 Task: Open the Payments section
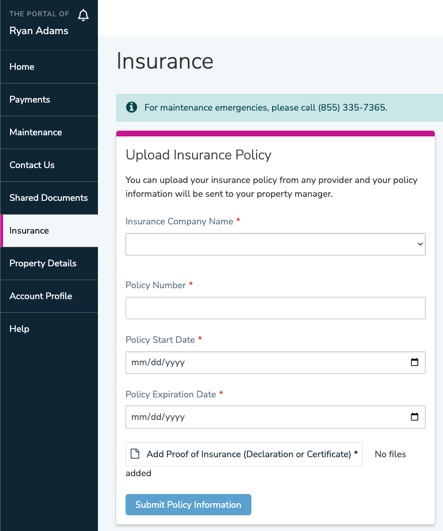(x=49, y=100)
